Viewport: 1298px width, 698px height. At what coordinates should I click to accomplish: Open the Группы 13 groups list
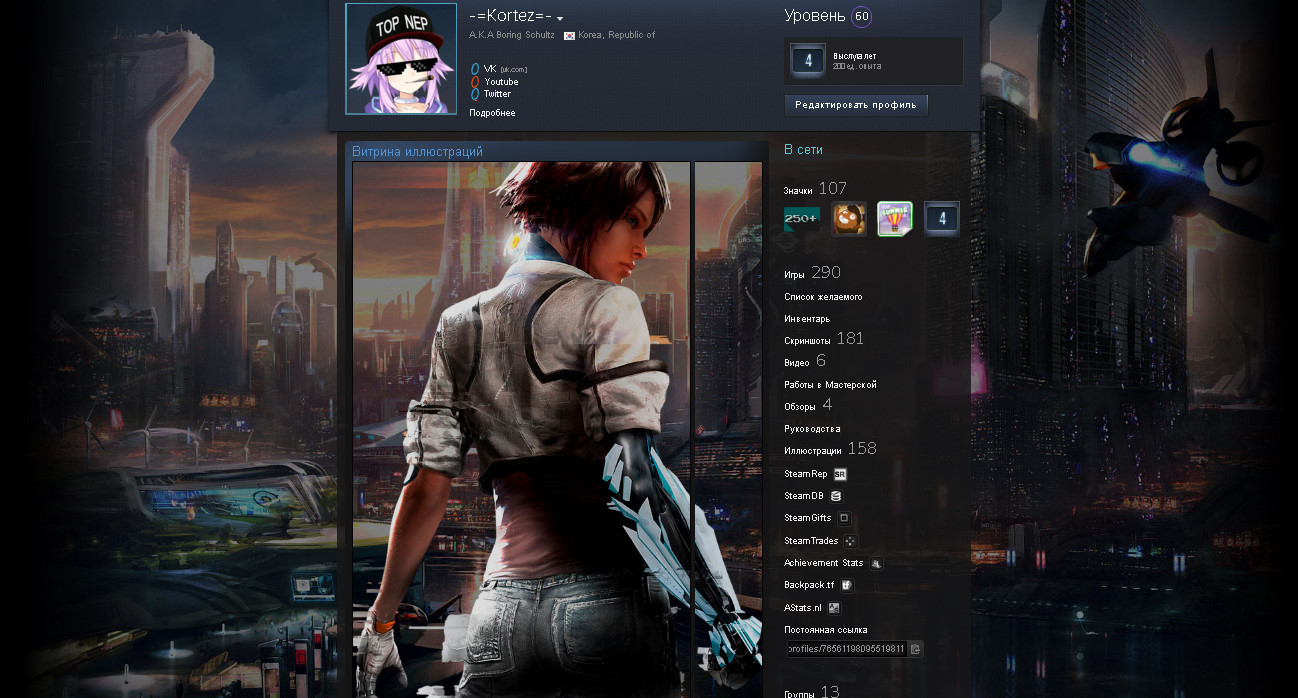coord(812,691)
